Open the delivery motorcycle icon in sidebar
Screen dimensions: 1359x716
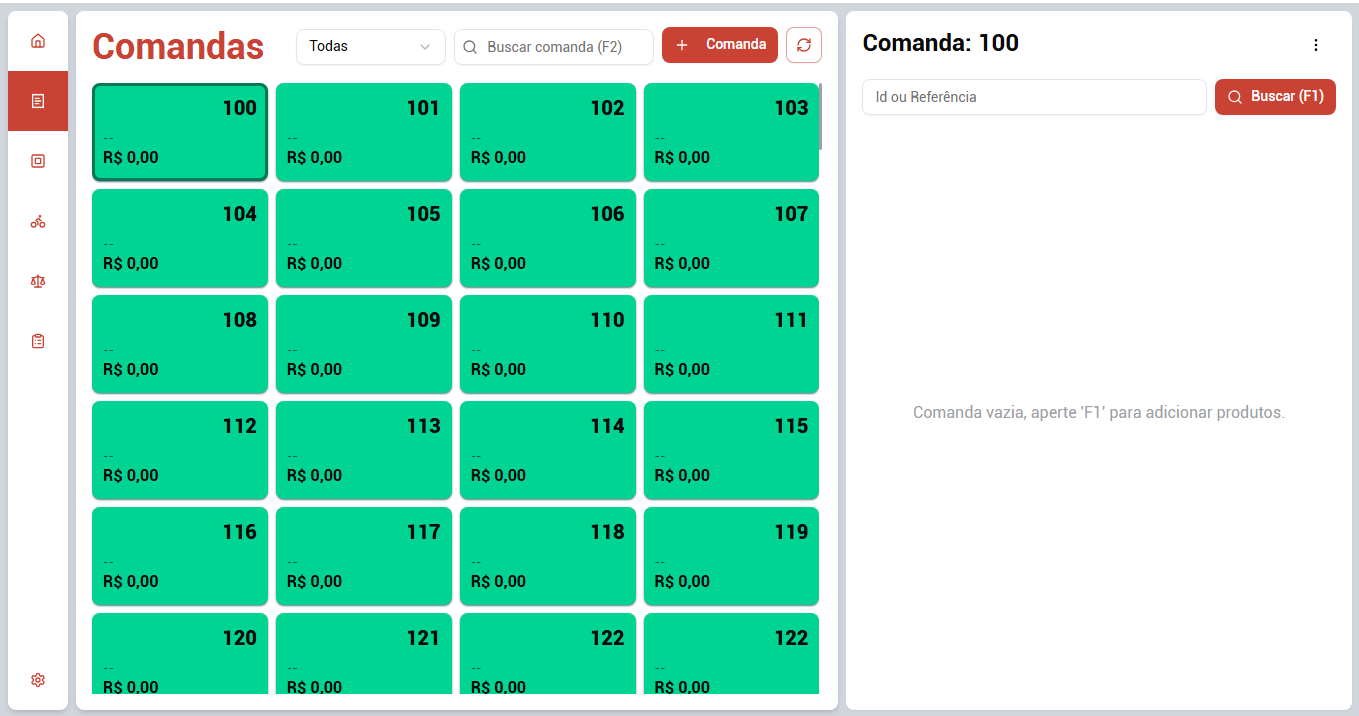click(x=38, y=222)
